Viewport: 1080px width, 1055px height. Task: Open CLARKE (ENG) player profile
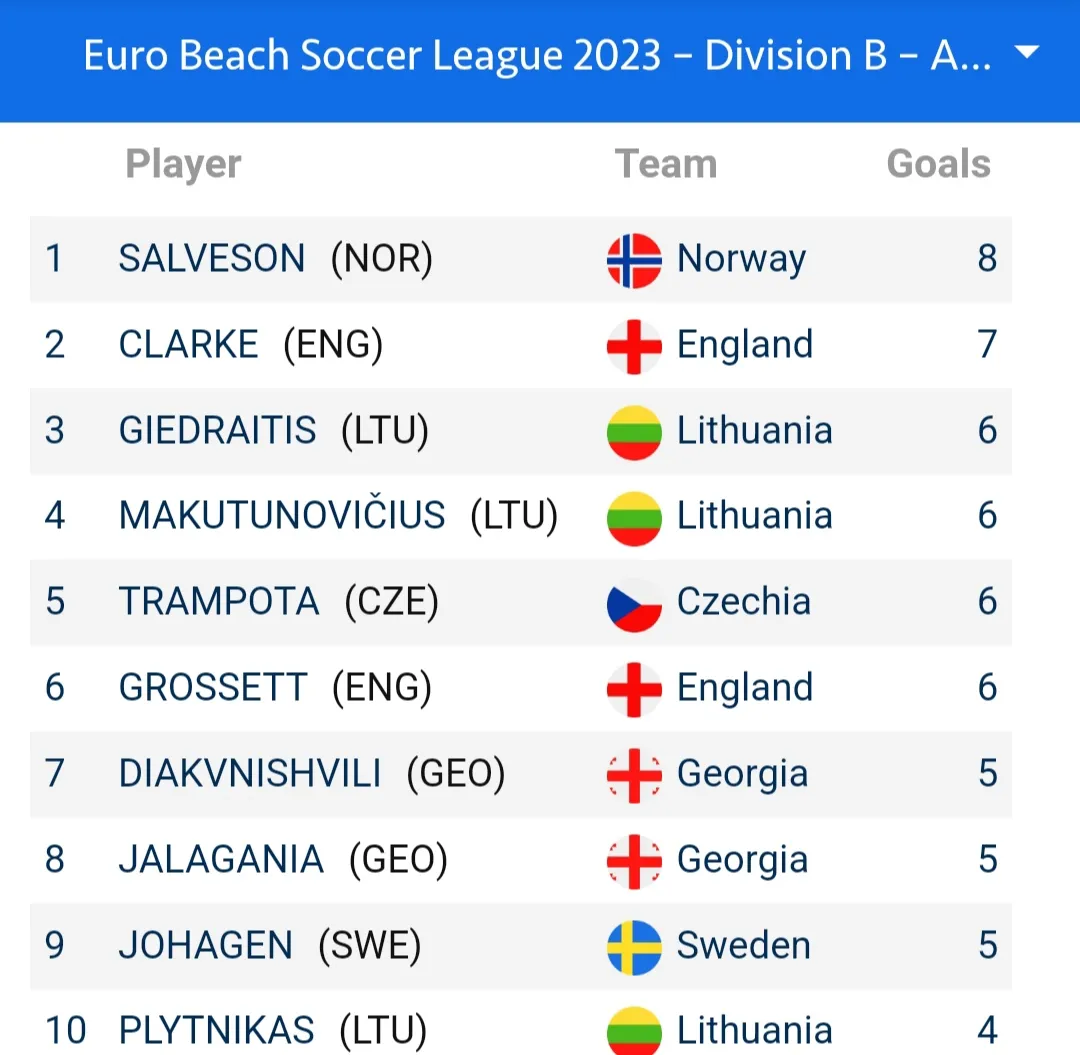click(x=250, y=345)
